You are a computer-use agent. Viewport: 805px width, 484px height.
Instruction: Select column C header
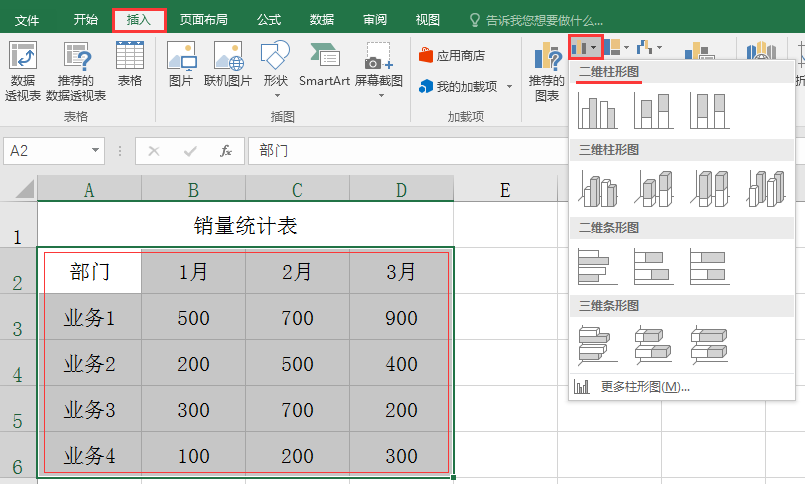(297, 189)
